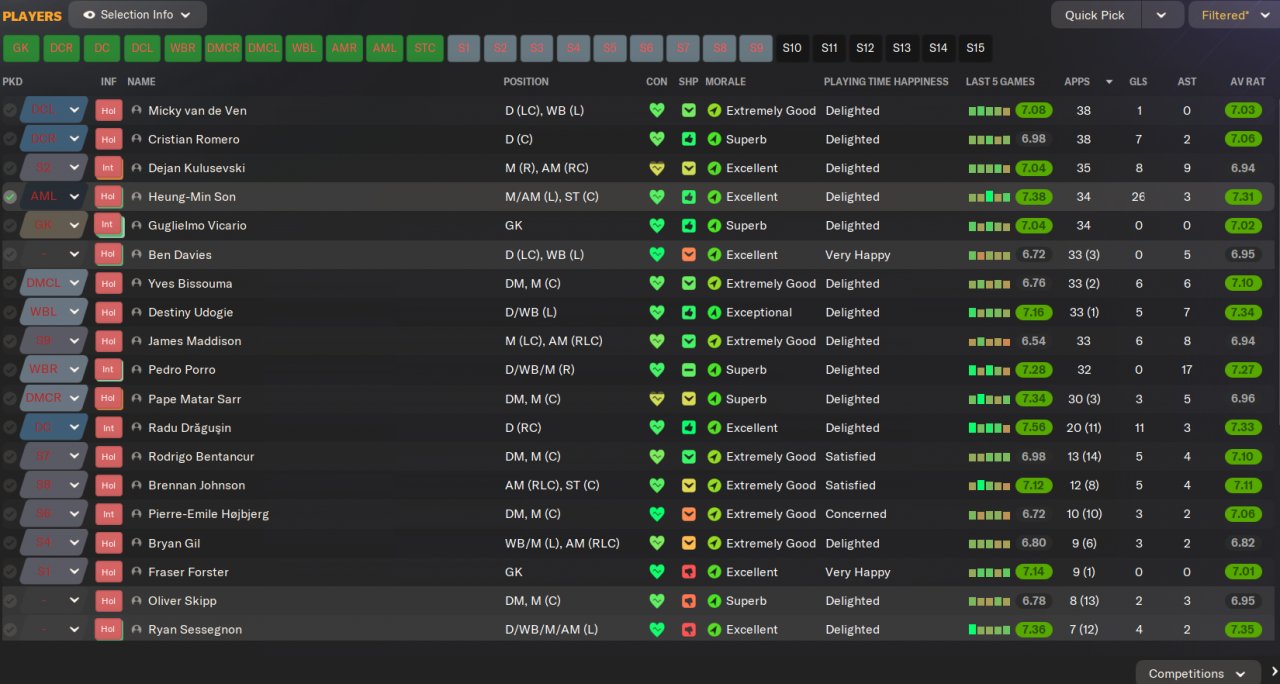This screenshot has height=684, width=1280.
Task: Select substitute slot S15
Action: 975,48
